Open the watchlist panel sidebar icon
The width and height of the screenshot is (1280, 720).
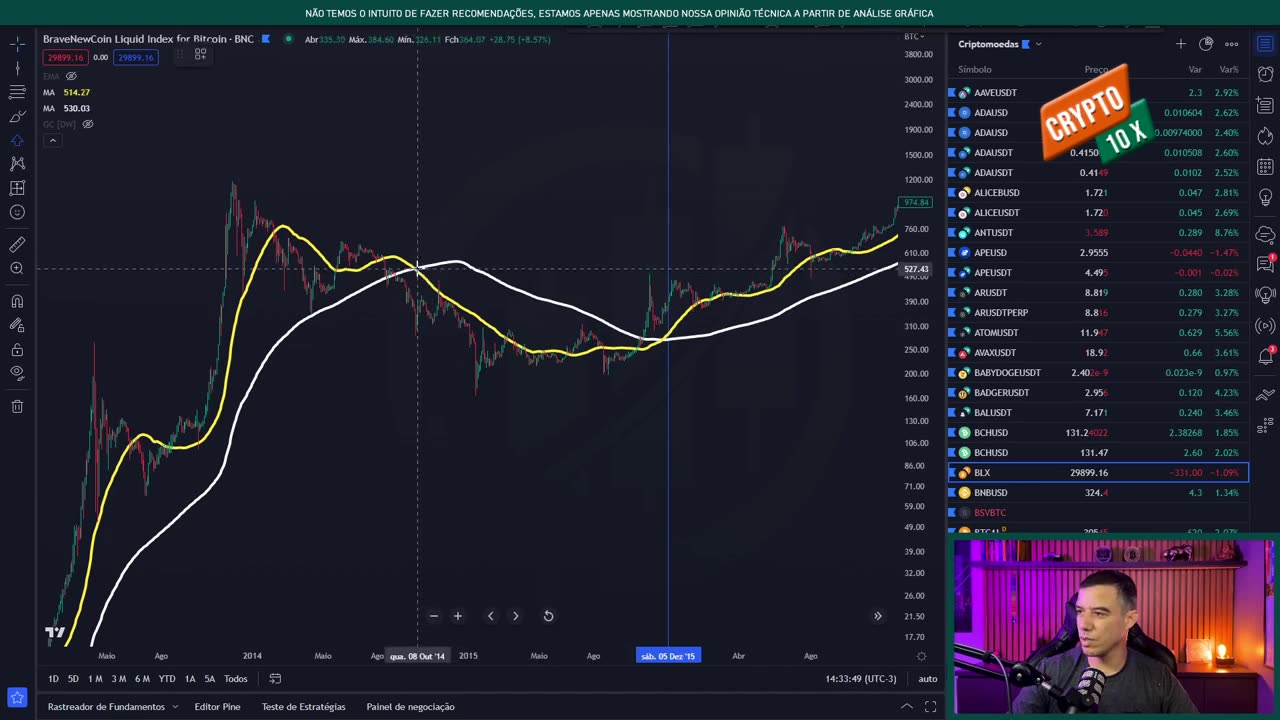point(1265,44)
